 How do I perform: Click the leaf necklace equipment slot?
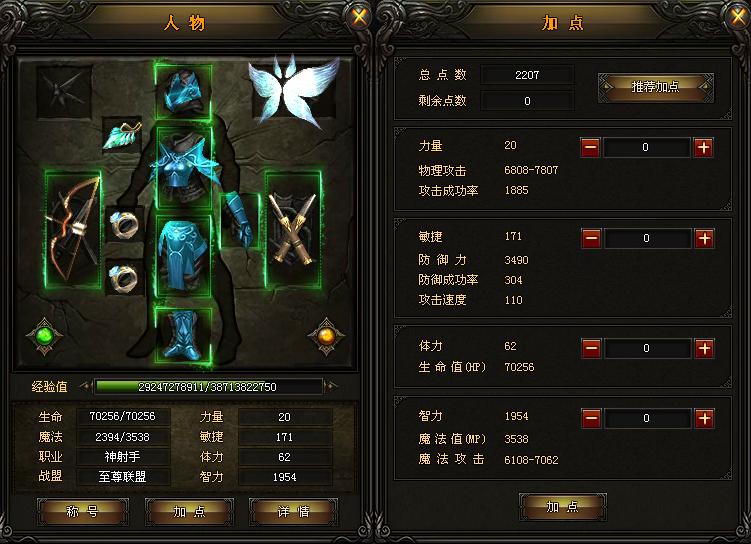(122, 135)
